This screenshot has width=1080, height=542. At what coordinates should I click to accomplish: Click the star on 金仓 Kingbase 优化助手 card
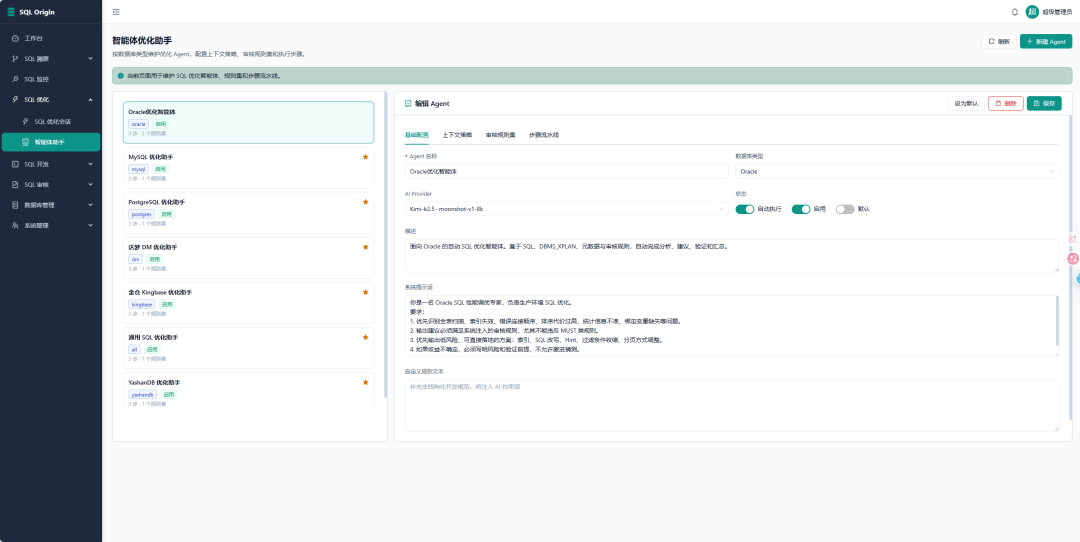[366, 292]
